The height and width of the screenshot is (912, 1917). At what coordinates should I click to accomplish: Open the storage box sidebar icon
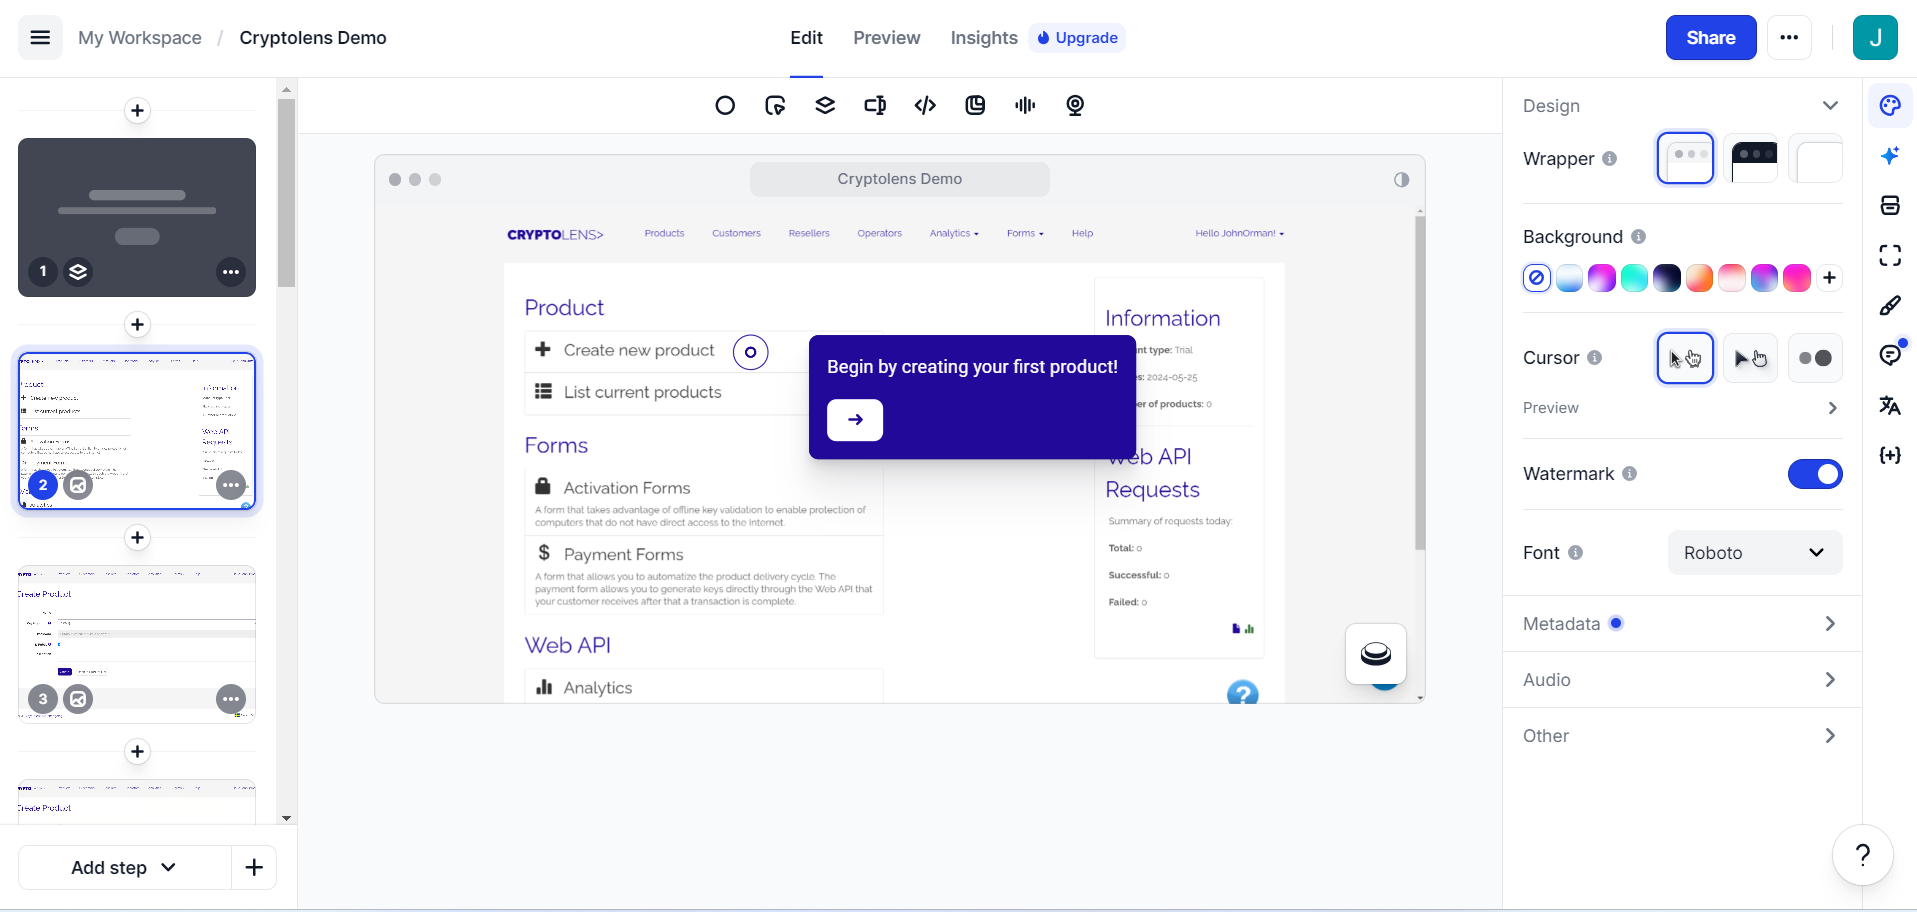(x=1890, y=206)
